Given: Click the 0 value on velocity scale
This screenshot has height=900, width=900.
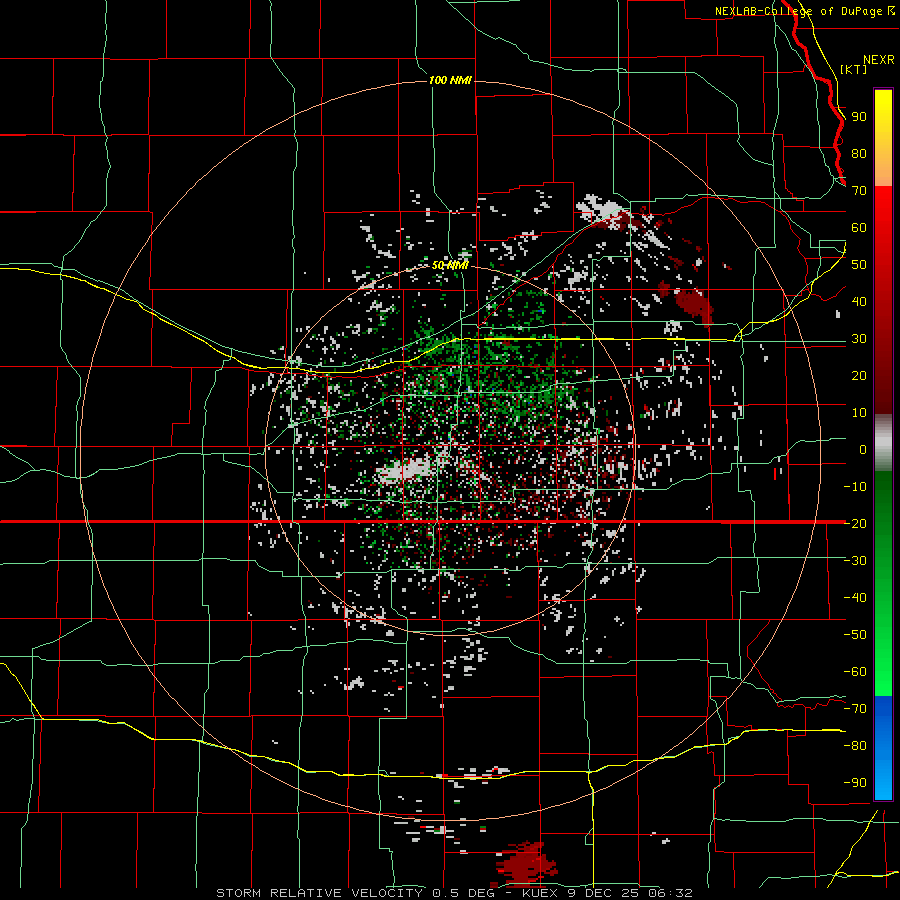Looking at the screenshot, I should pyautogui.click(x=863, y=449).
